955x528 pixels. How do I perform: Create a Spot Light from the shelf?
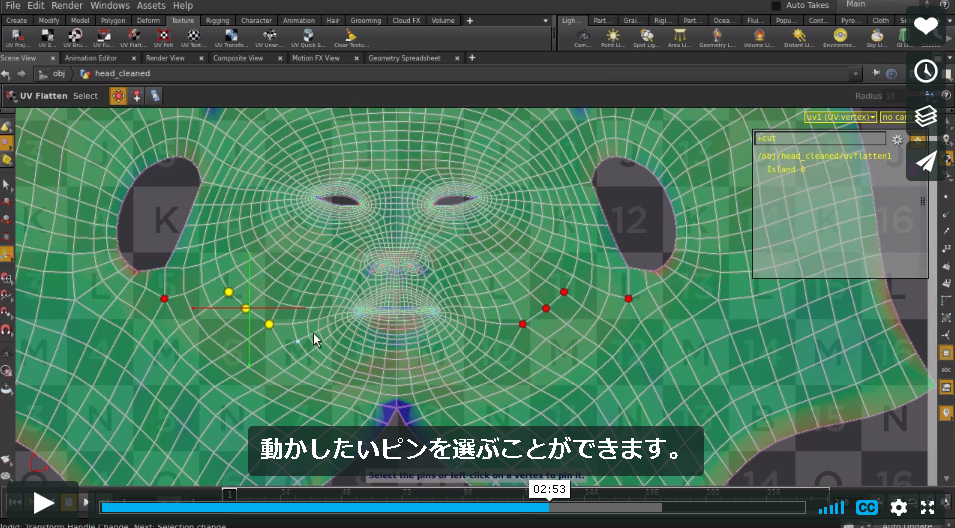[646, 38]
